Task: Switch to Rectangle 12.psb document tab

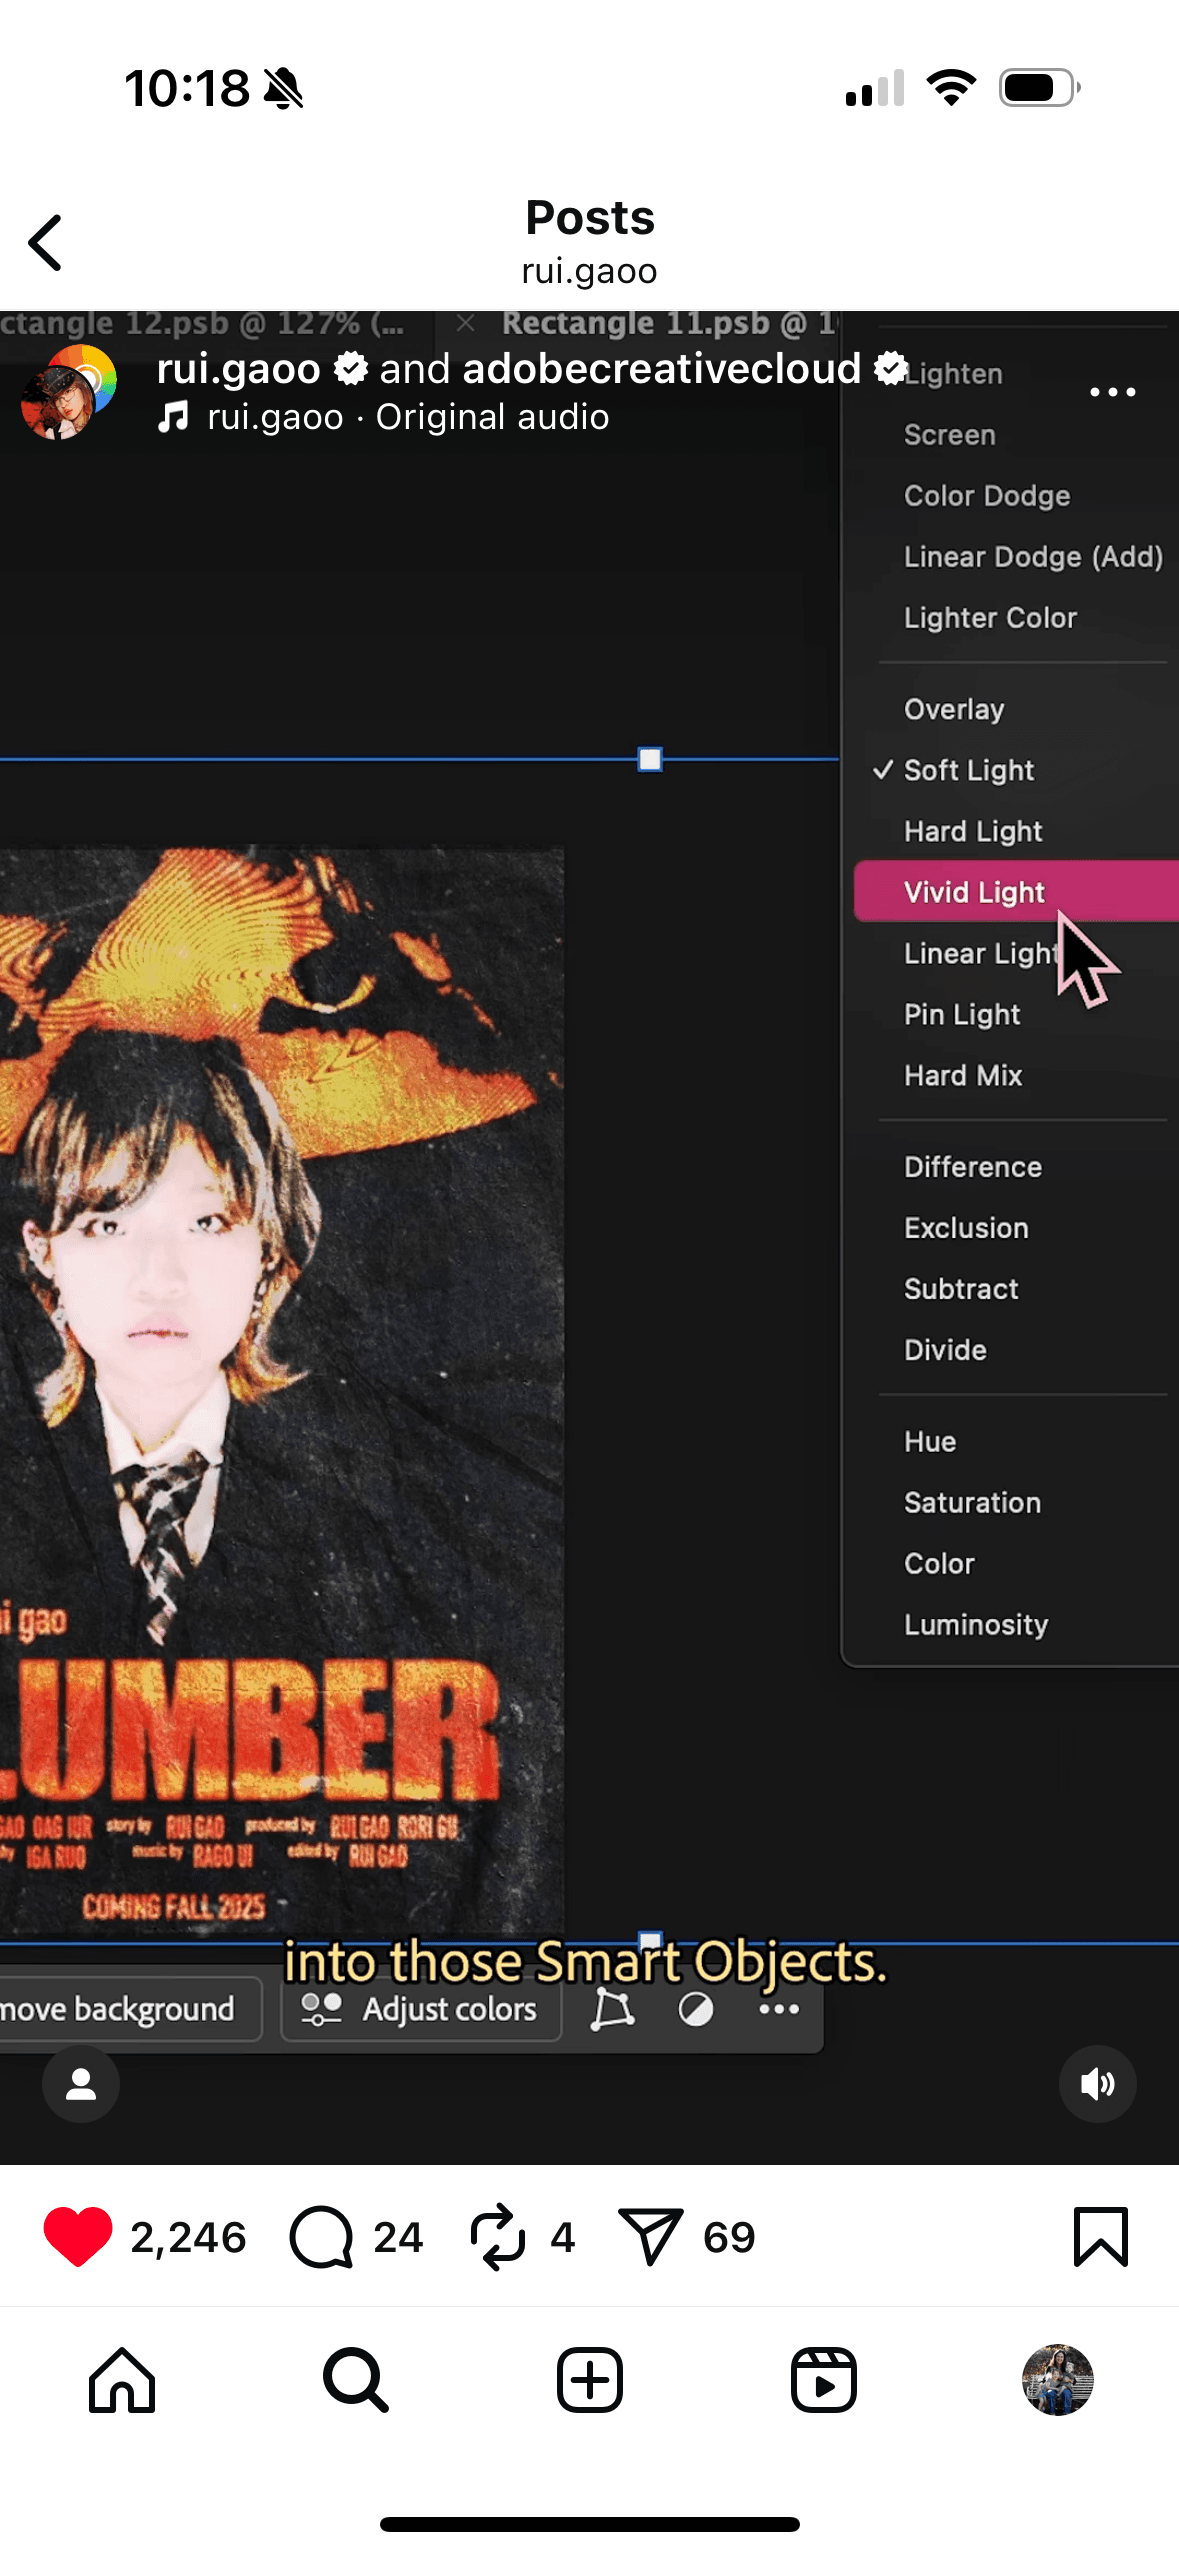Action: click(x=200, y=324)
